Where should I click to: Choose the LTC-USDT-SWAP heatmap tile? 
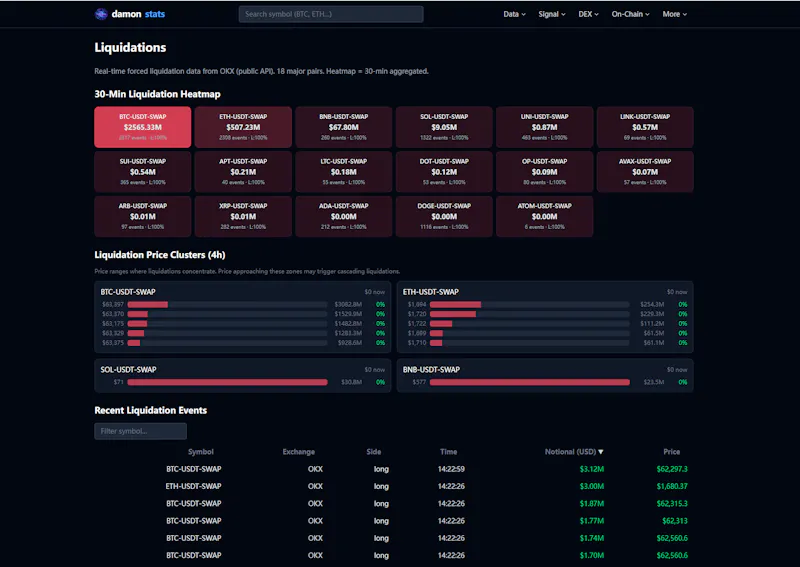tap(343, 171)
